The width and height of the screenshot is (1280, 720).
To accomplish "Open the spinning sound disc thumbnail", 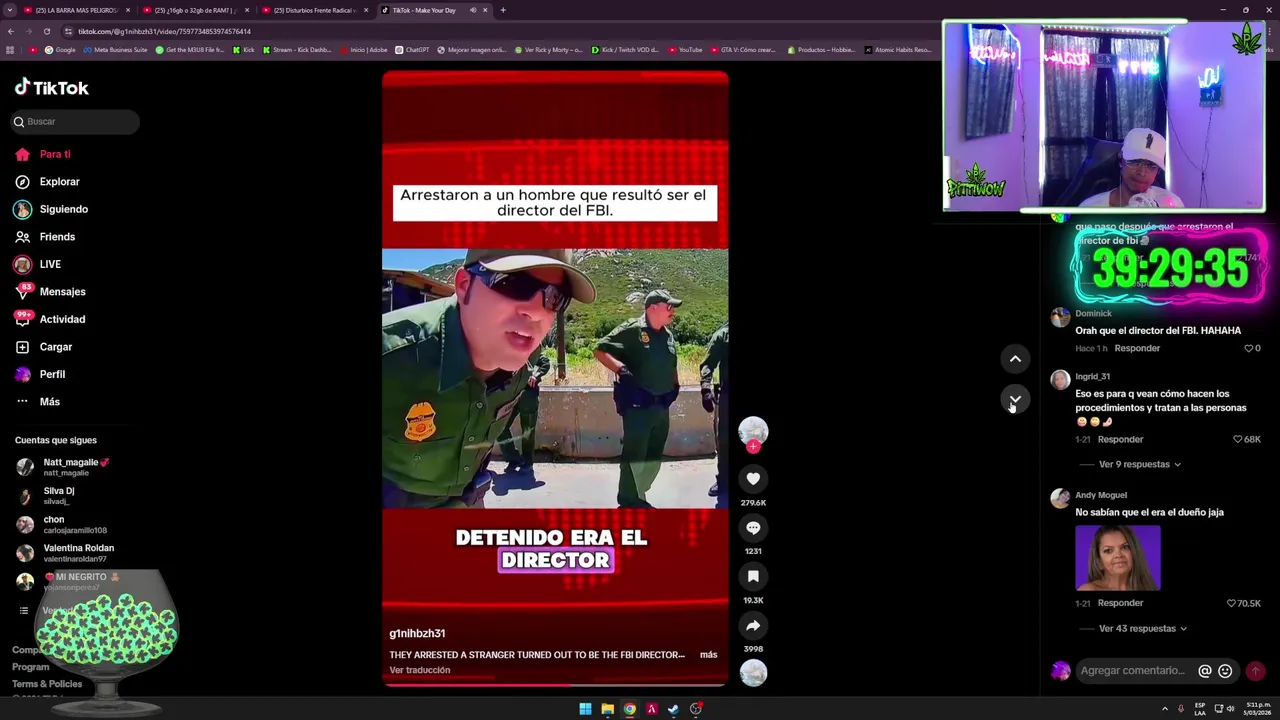I will (x=753, y=673).
